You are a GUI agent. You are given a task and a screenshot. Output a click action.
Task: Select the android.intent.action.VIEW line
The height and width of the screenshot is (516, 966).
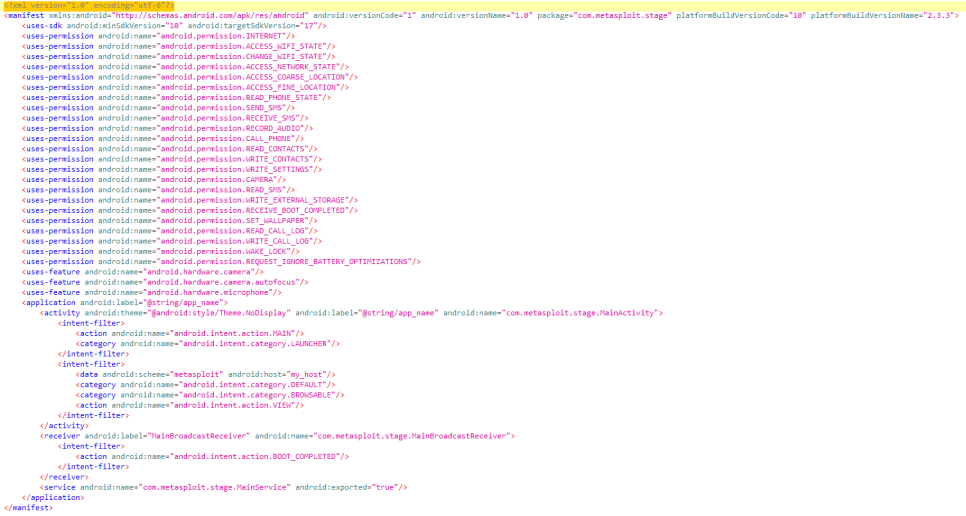tap(190, 406)
